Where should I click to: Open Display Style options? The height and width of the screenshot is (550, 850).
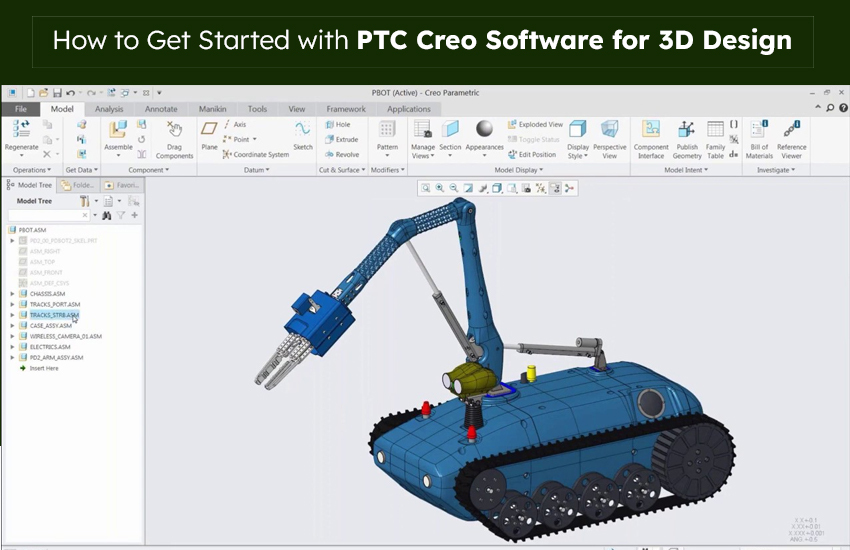[578, 140]
